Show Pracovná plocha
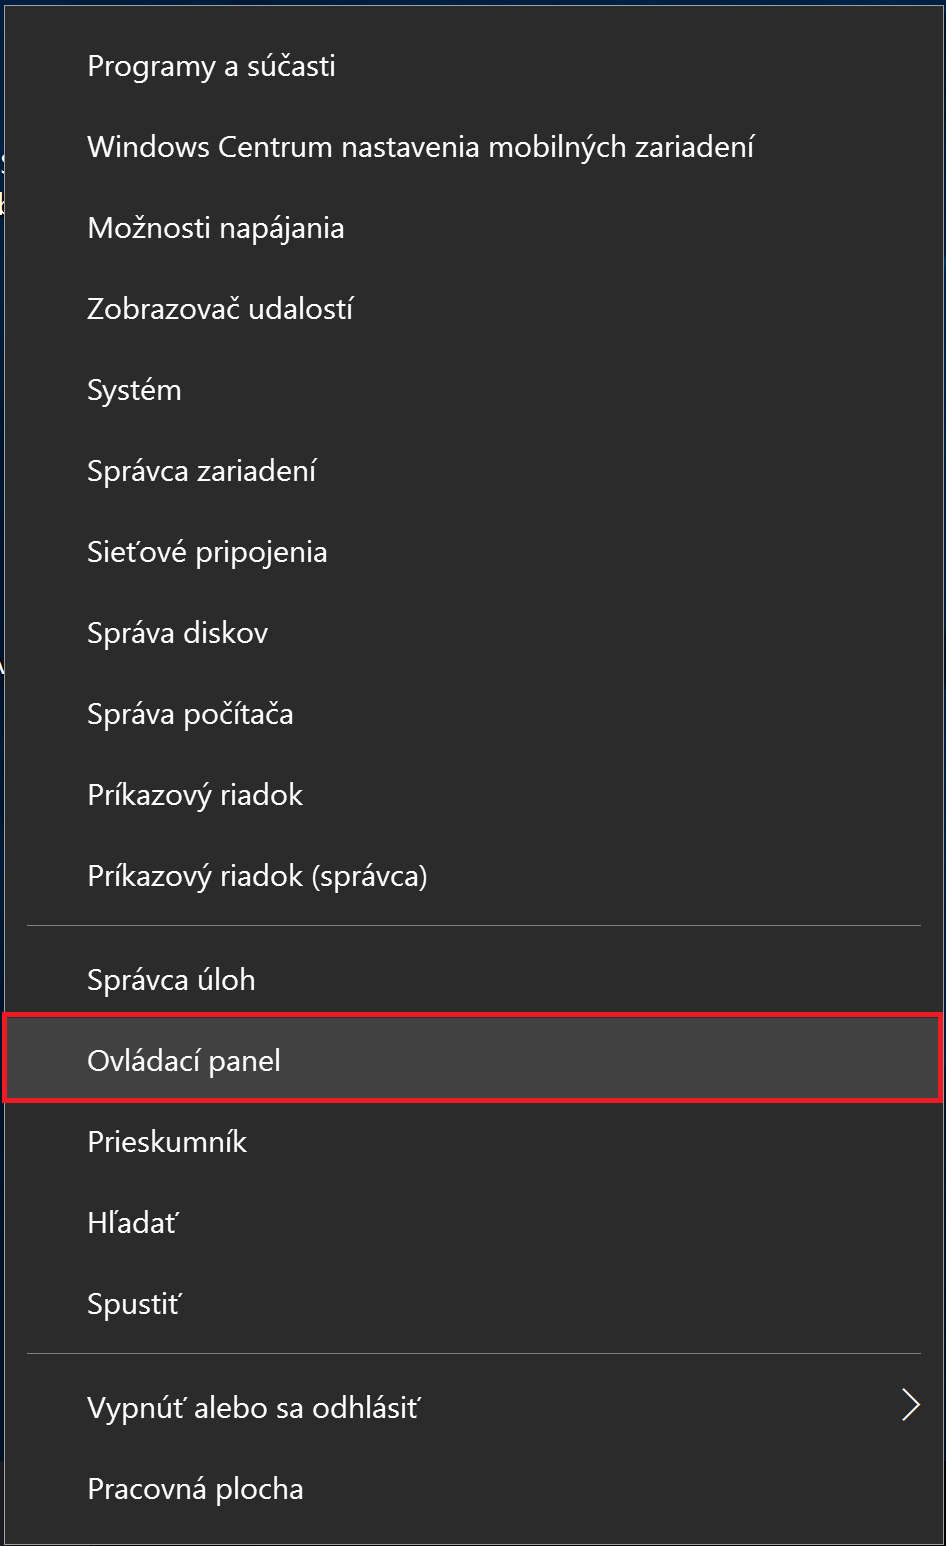Viewport: 946px width, 1546px height. pyautogui.click(x=473, y=1489)
